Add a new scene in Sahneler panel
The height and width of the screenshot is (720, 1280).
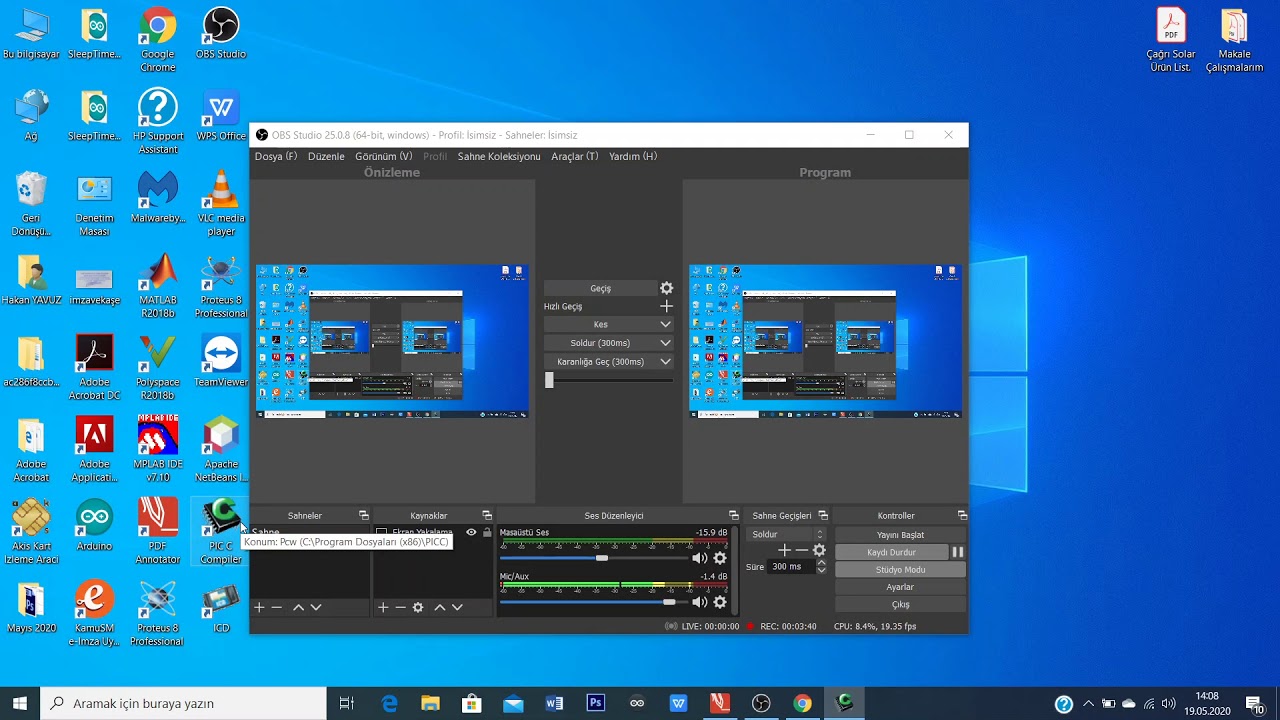pyautogui.click(x=259, y=607)
